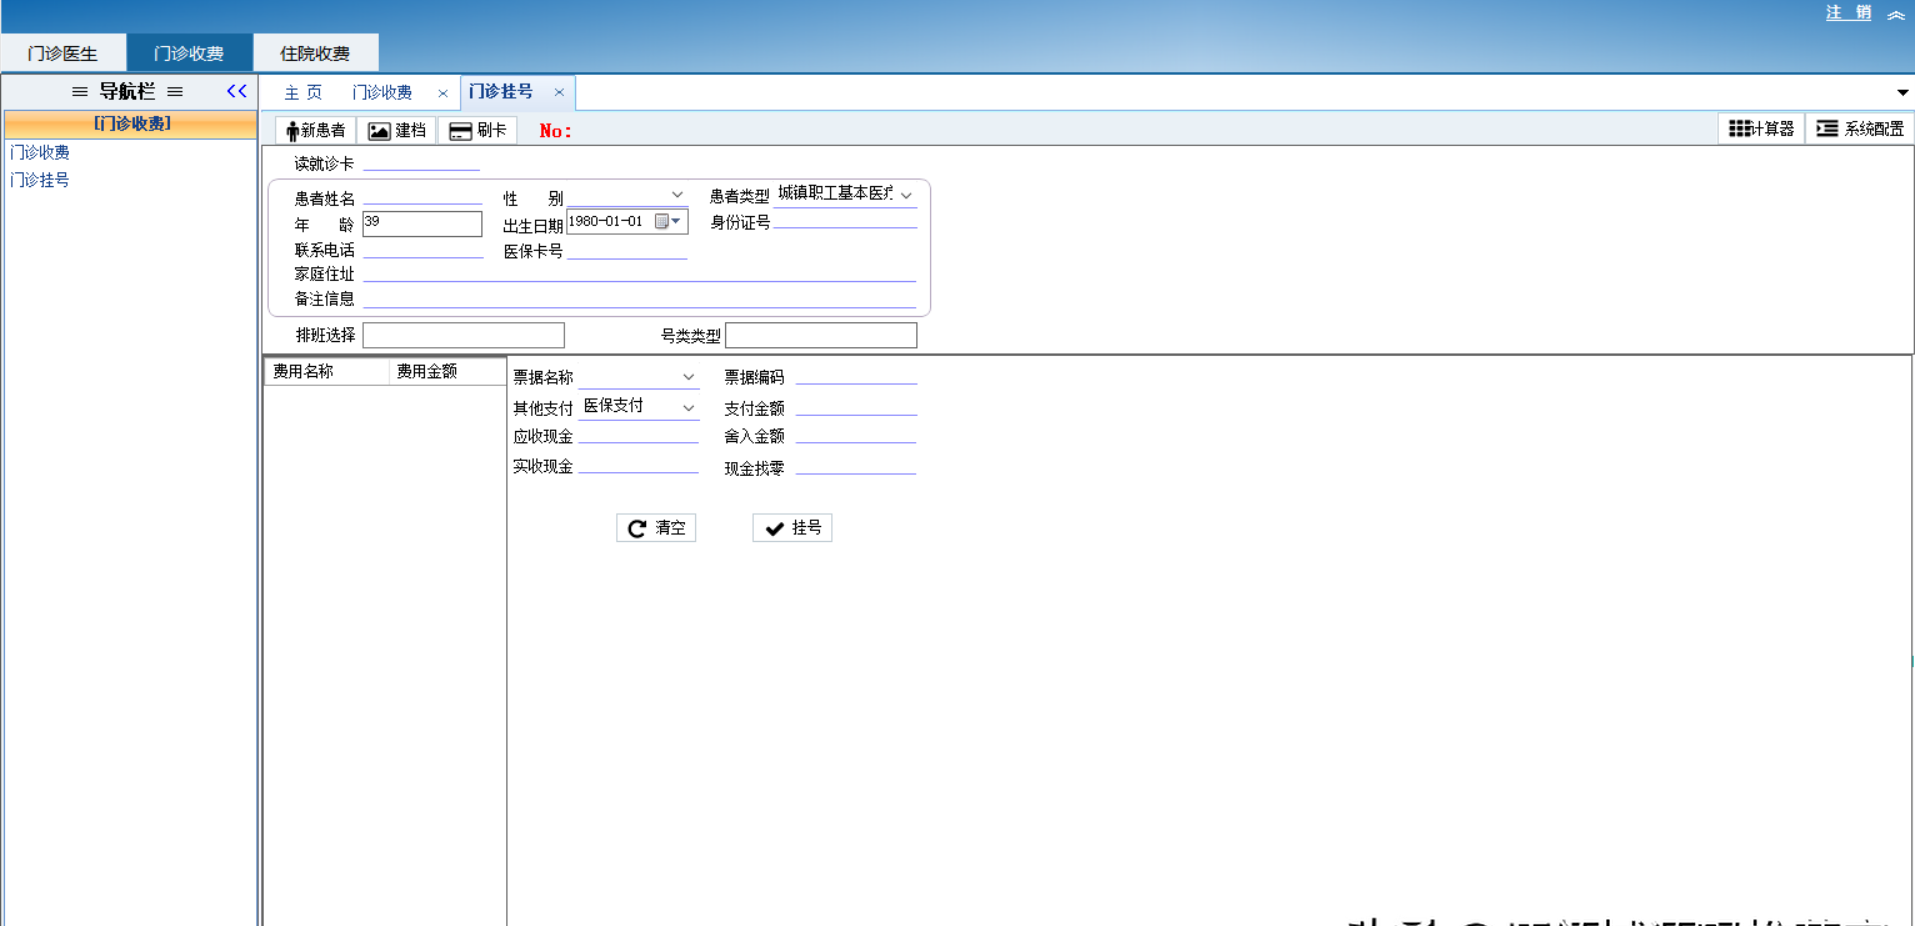
Task: Switch to the 住院收费 top tab
Action: 315,53
